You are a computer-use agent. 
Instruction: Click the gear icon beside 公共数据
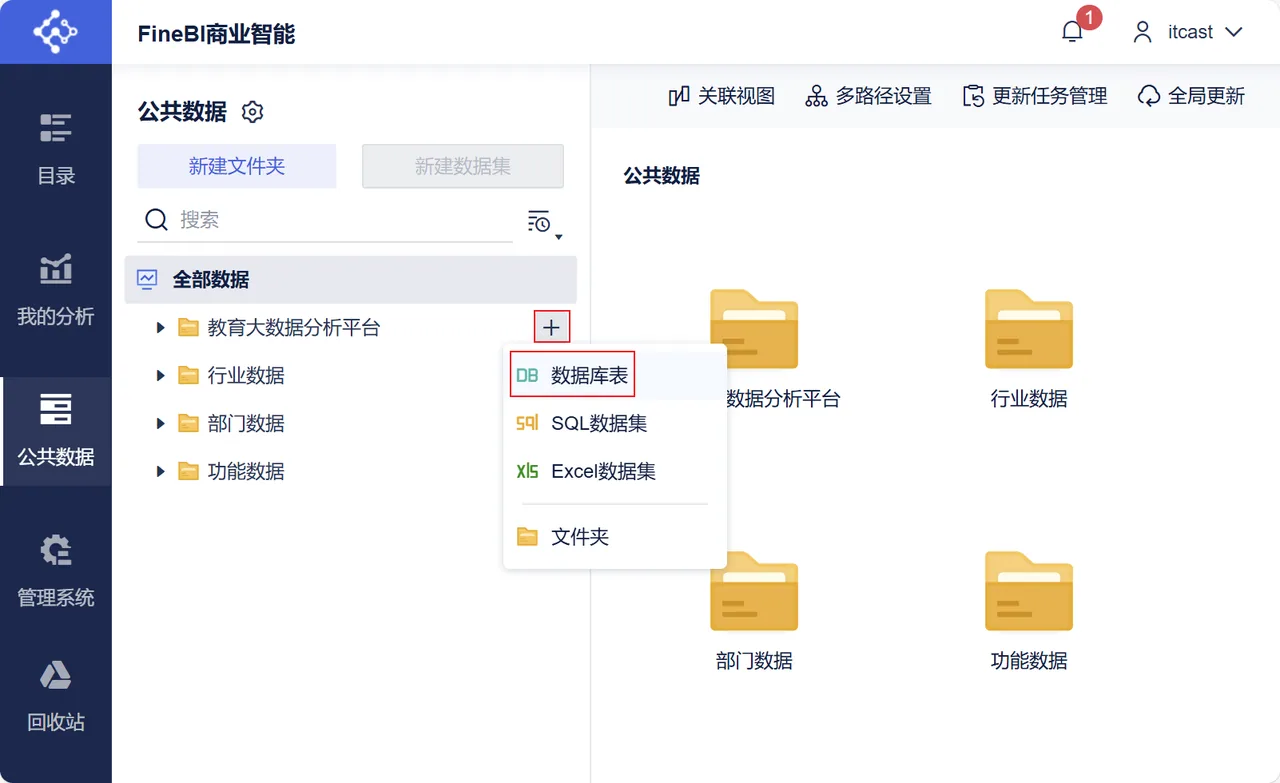tap(252, 112)
